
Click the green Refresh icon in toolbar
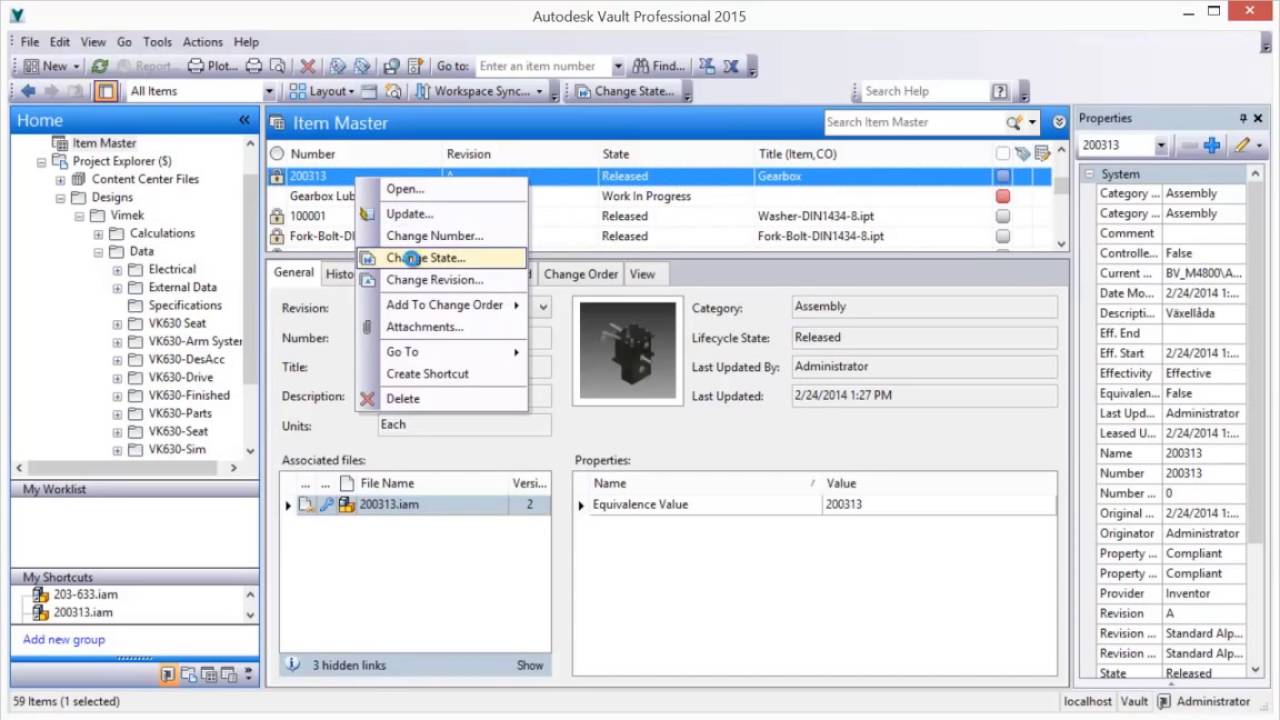pyautogui.click(x=100, y=66)
